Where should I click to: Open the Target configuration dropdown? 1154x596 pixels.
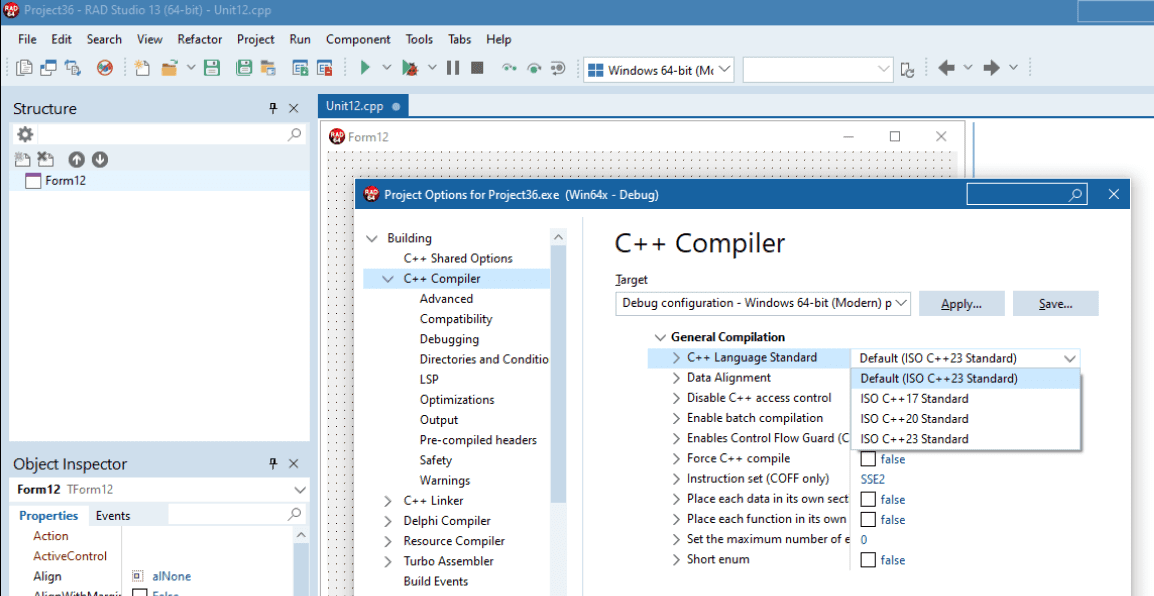[902, 303]
